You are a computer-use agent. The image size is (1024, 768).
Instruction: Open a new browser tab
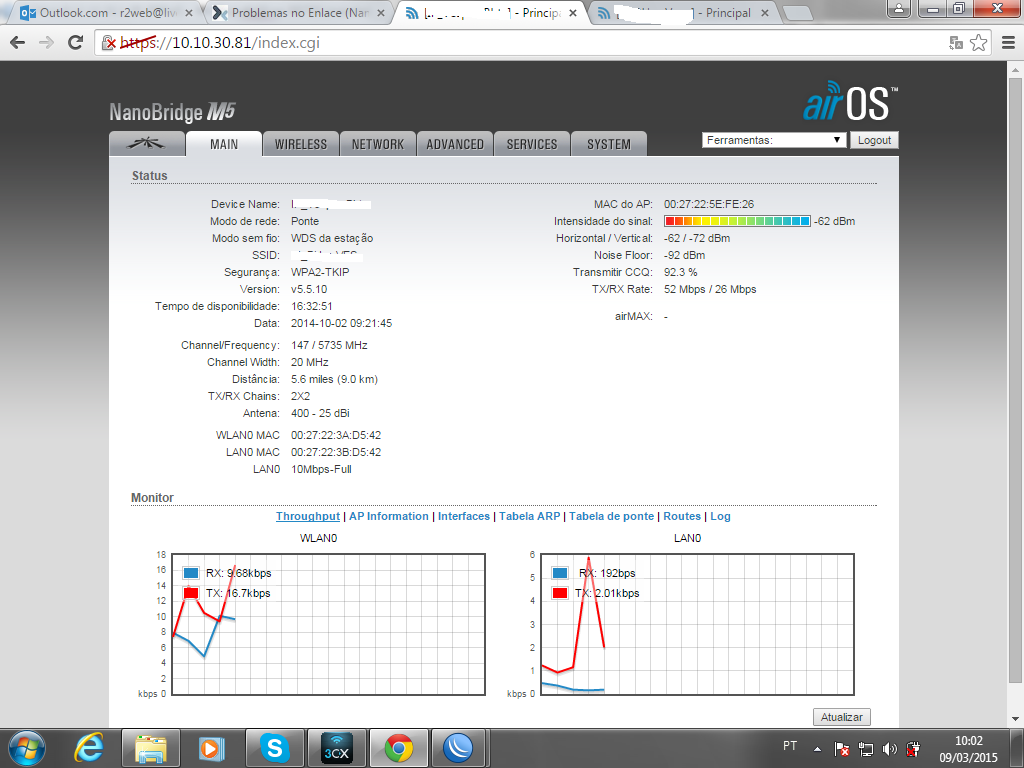pos(797,13)
